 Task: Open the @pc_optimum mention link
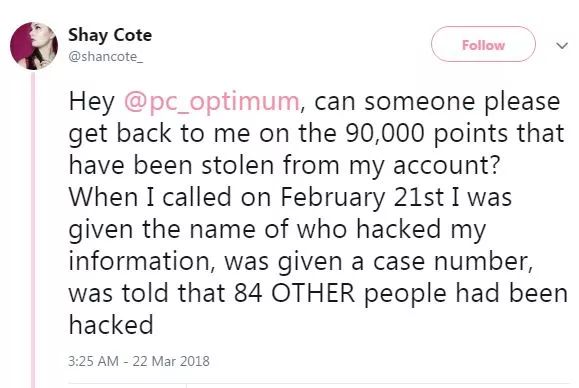pyautogui.click(x=211, y=102)
